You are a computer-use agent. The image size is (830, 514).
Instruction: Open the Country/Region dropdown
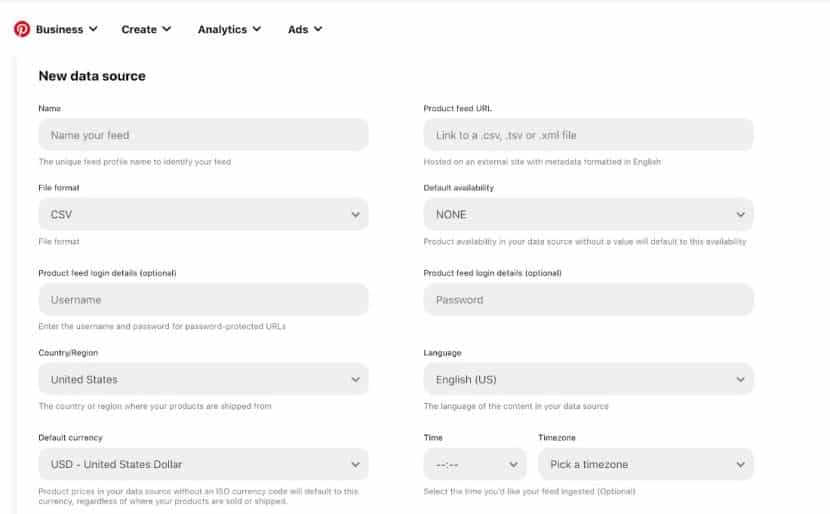point(203,380)
